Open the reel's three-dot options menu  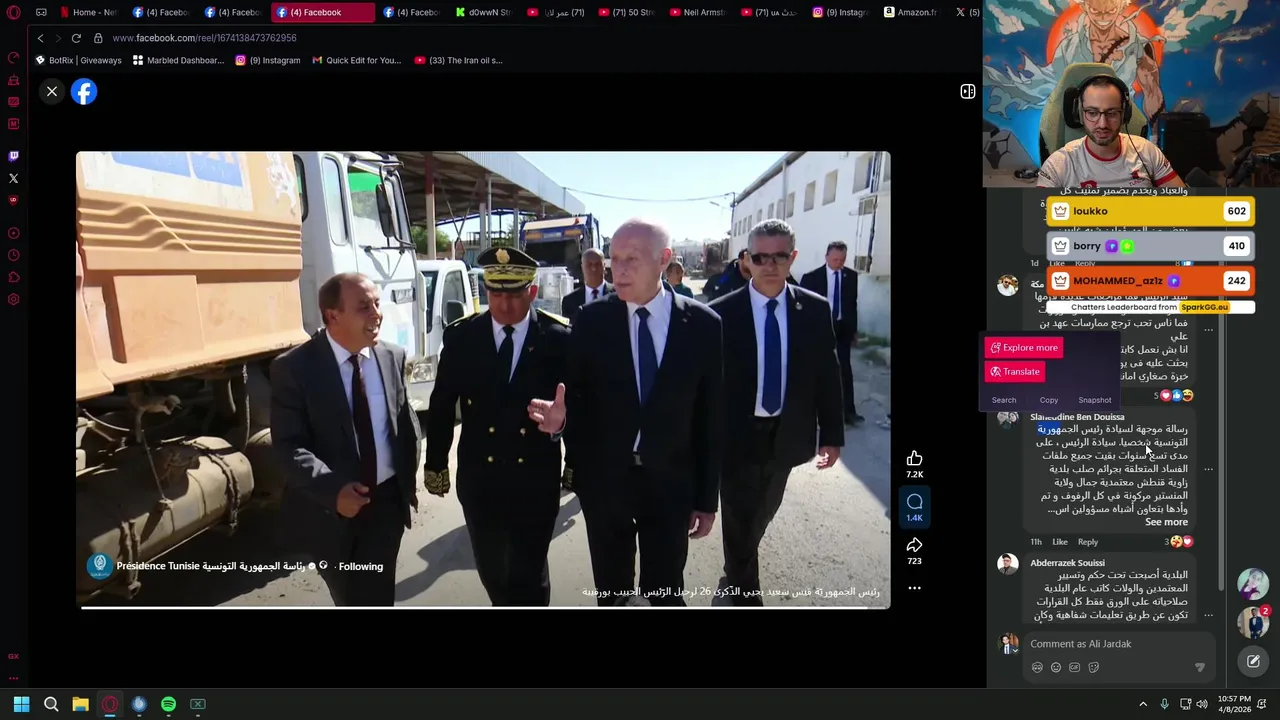[x=914, y=588]
